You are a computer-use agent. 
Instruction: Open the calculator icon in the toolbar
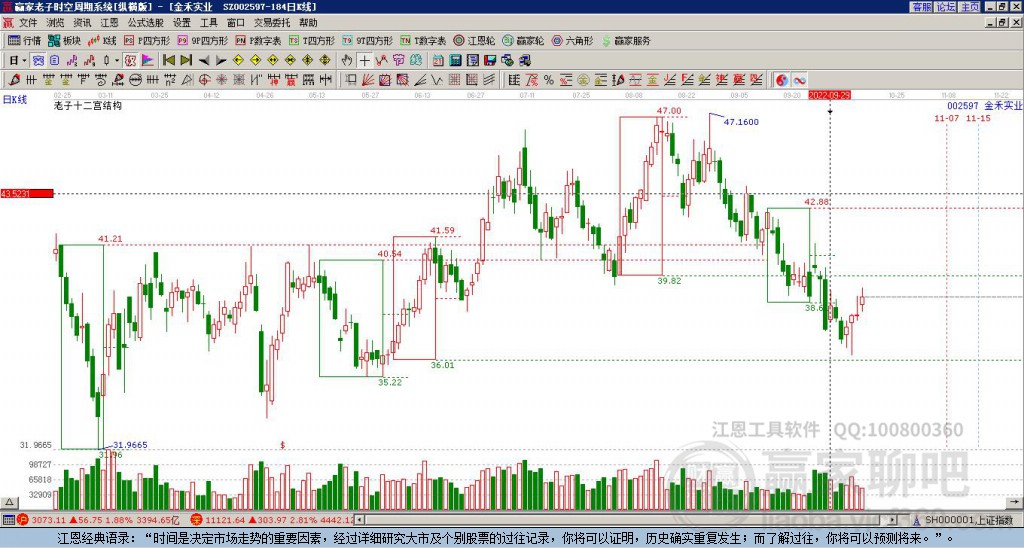(456, 61)
